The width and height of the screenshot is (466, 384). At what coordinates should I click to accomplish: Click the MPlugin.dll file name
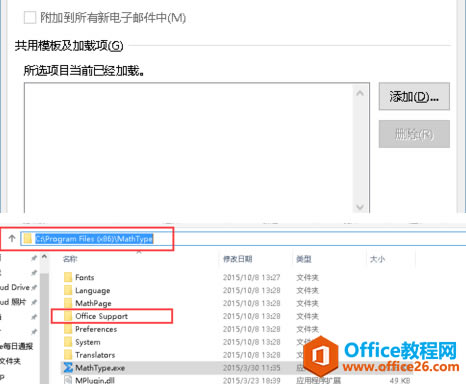[95, 380]
